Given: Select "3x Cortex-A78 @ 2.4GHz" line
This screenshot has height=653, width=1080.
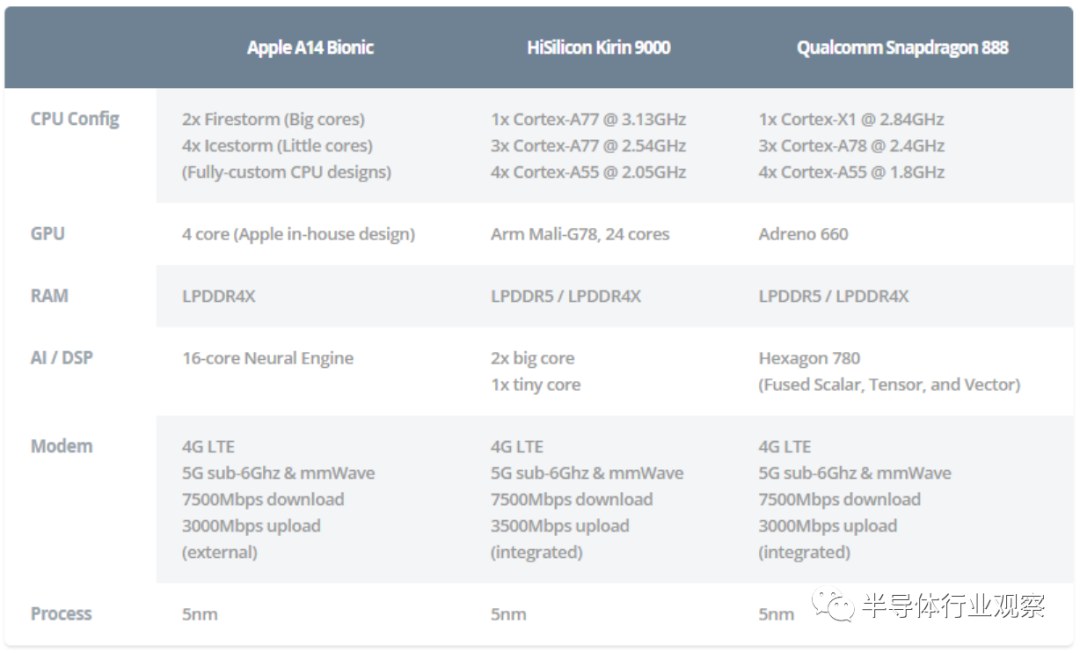Looking at the screenshot, I should click(851, 146).
